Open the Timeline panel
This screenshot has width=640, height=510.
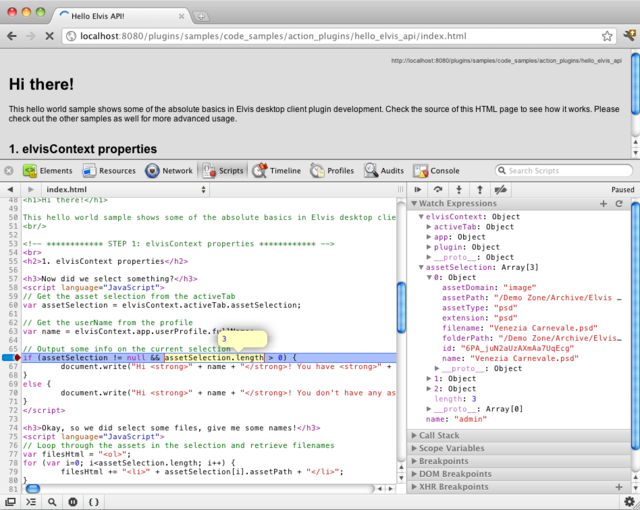[x=276, y=171]
